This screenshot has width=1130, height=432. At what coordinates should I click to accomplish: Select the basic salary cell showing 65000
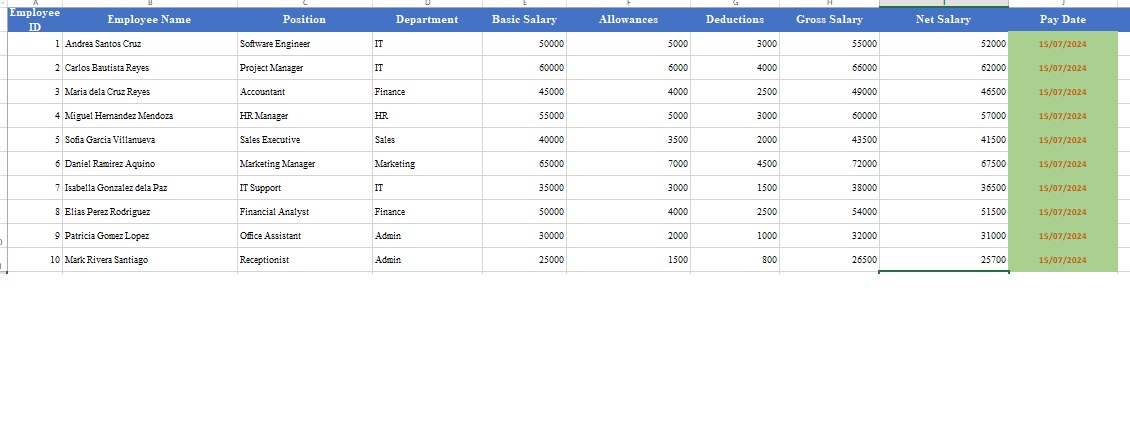click(x=524, y=164)
